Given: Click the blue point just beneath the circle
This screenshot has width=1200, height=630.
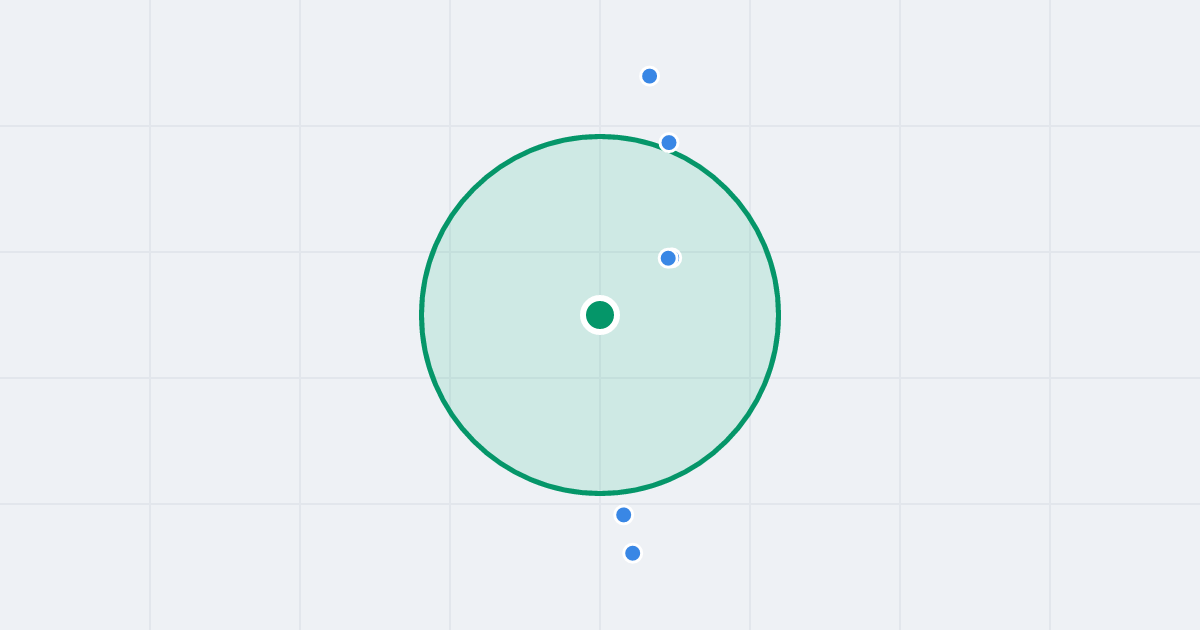Looking at the screenshot, I should [624, 515].
